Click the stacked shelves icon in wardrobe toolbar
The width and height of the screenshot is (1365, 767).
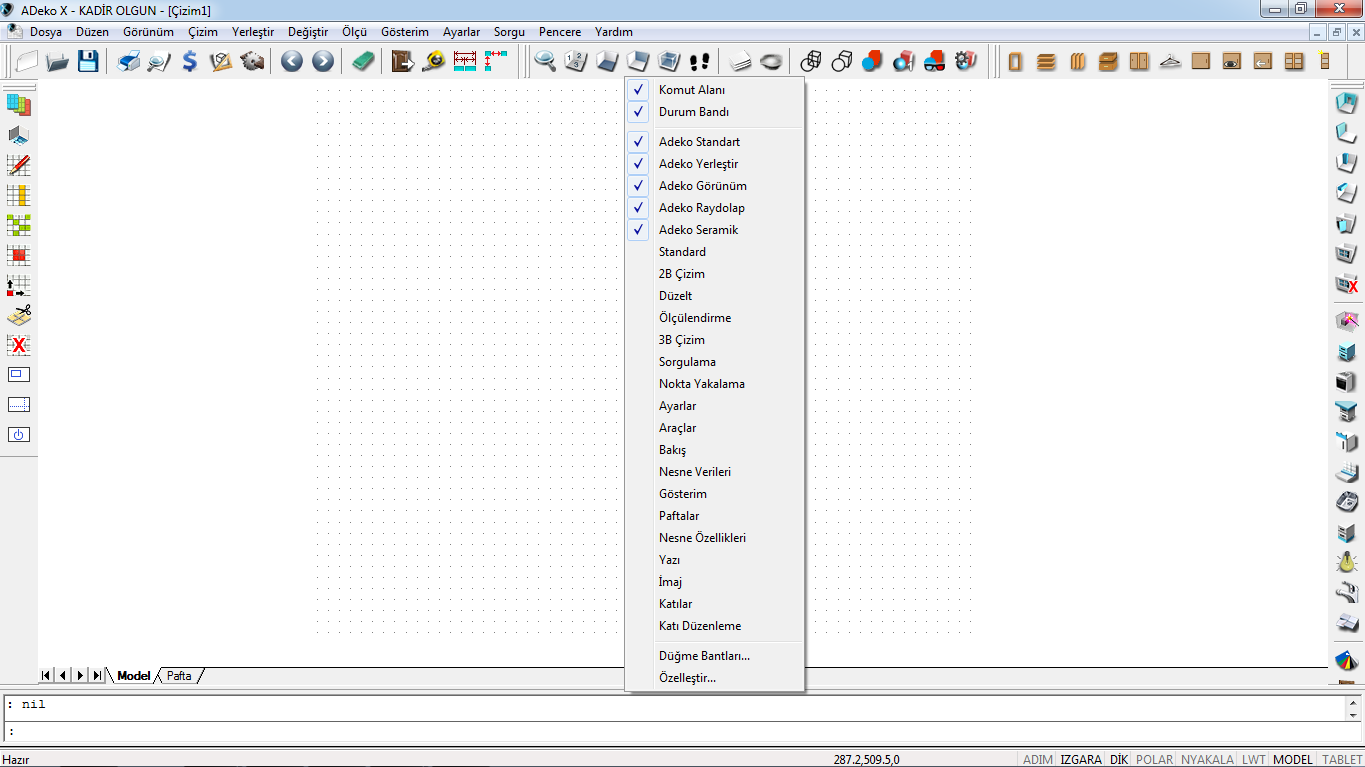click(1046, 62)
